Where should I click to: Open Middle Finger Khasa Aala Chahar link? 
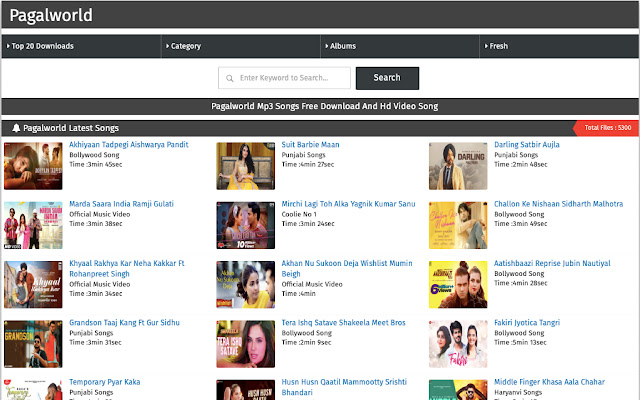tap(549, 382)
